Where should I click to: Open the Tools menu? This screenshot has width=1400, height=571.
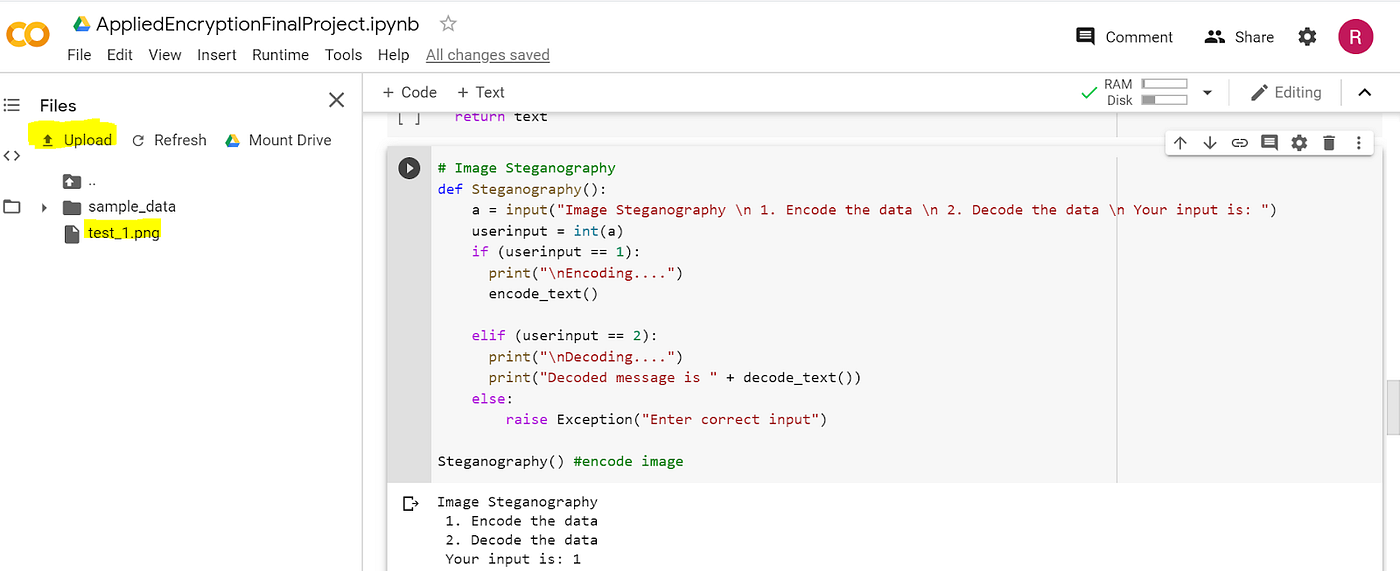click(343, 55)
